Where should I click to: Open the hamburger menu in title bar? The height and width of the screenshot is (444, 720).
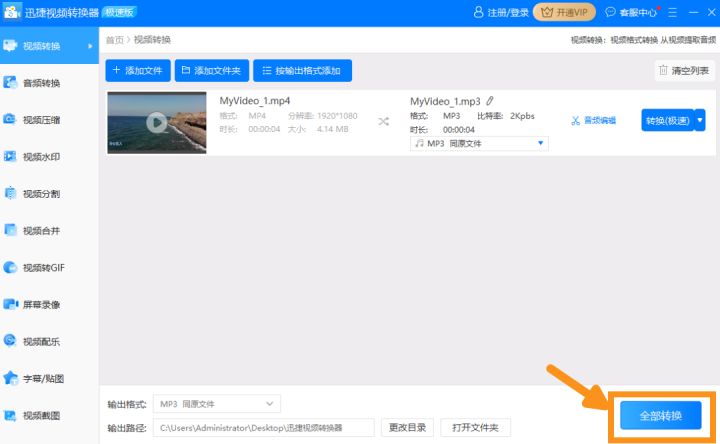click(672, 12)
